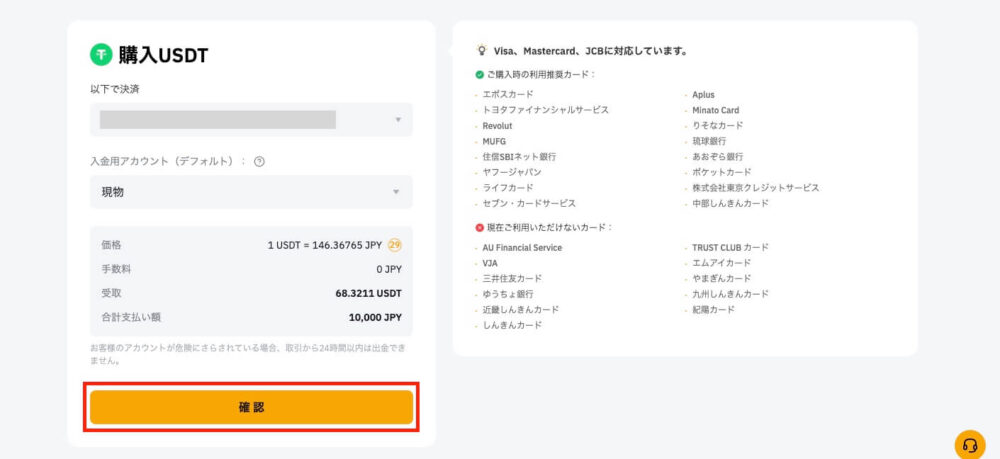Viewport: 1000px width, 459px height.
Task: Click トヨタファイナンシャルサービス list entry
Action: tap(546, 110)
